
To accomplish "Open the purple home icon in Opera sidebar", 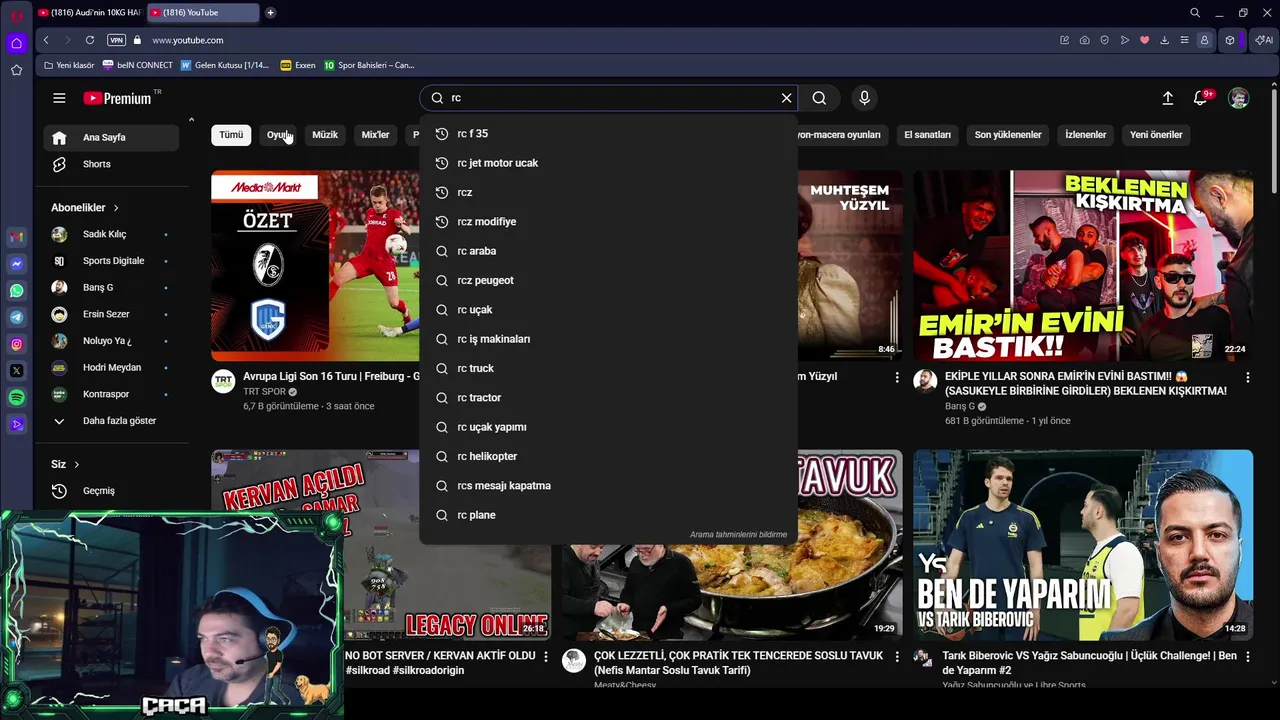I will click(16, 43).
